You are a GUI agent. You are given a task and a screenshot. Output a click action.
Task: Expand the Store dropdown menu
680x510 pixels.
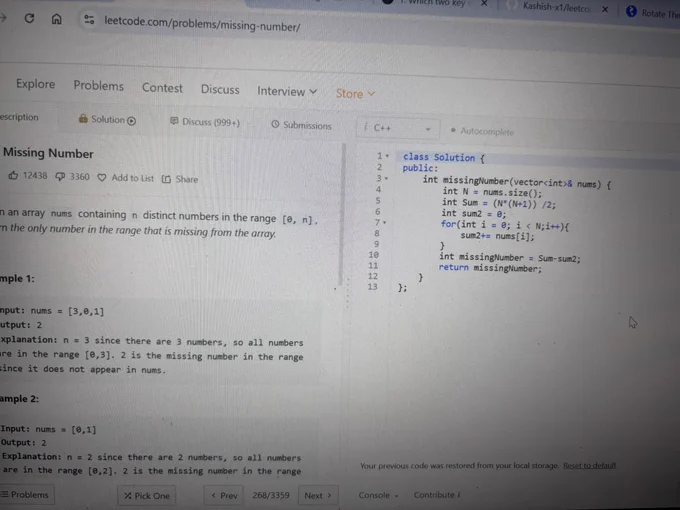point(355,93)
